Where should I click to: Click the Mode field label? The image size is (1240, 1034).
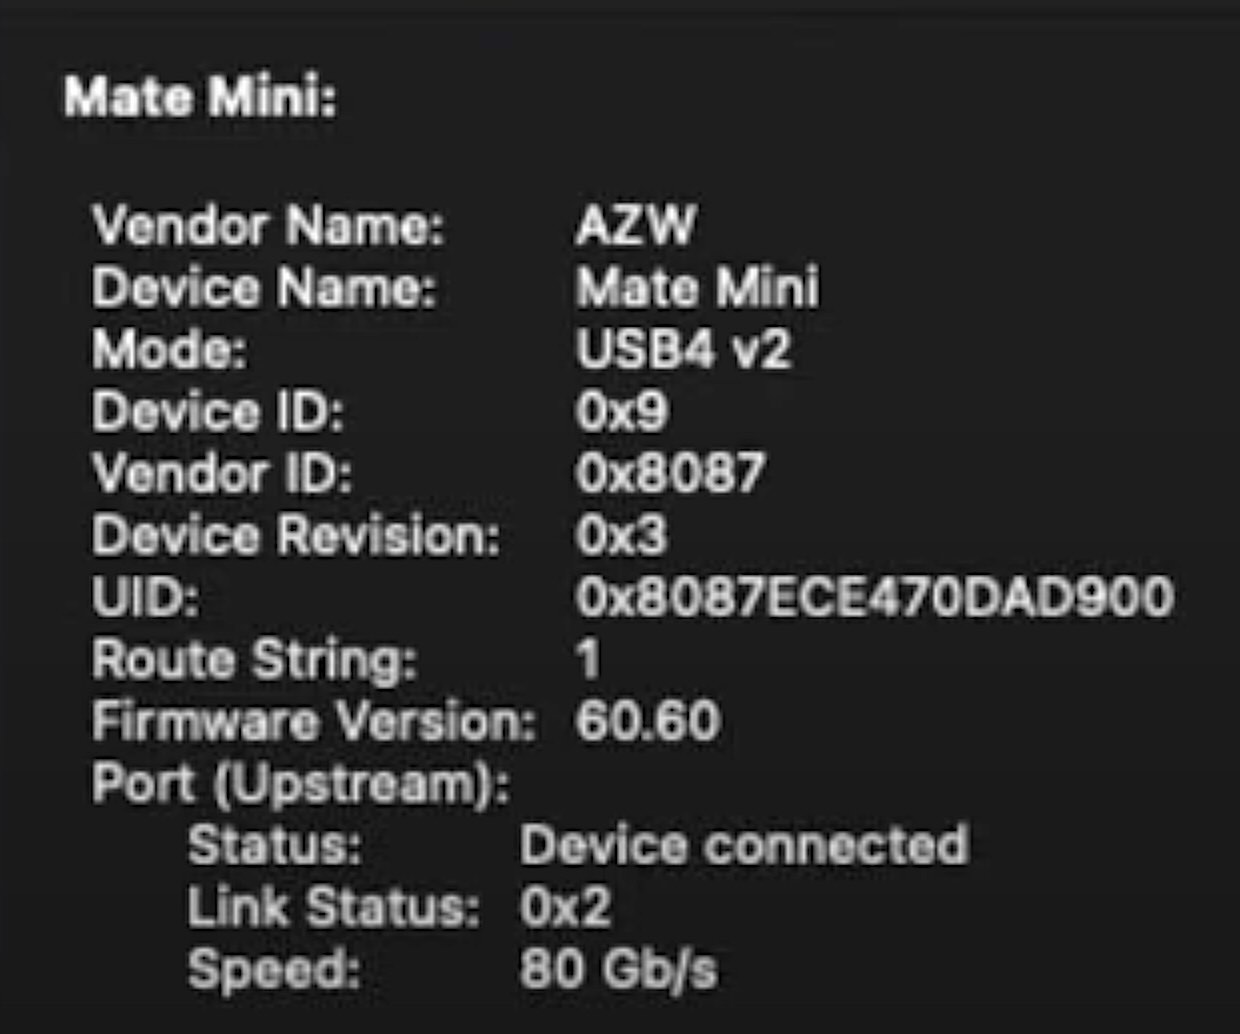coord(169,350)
